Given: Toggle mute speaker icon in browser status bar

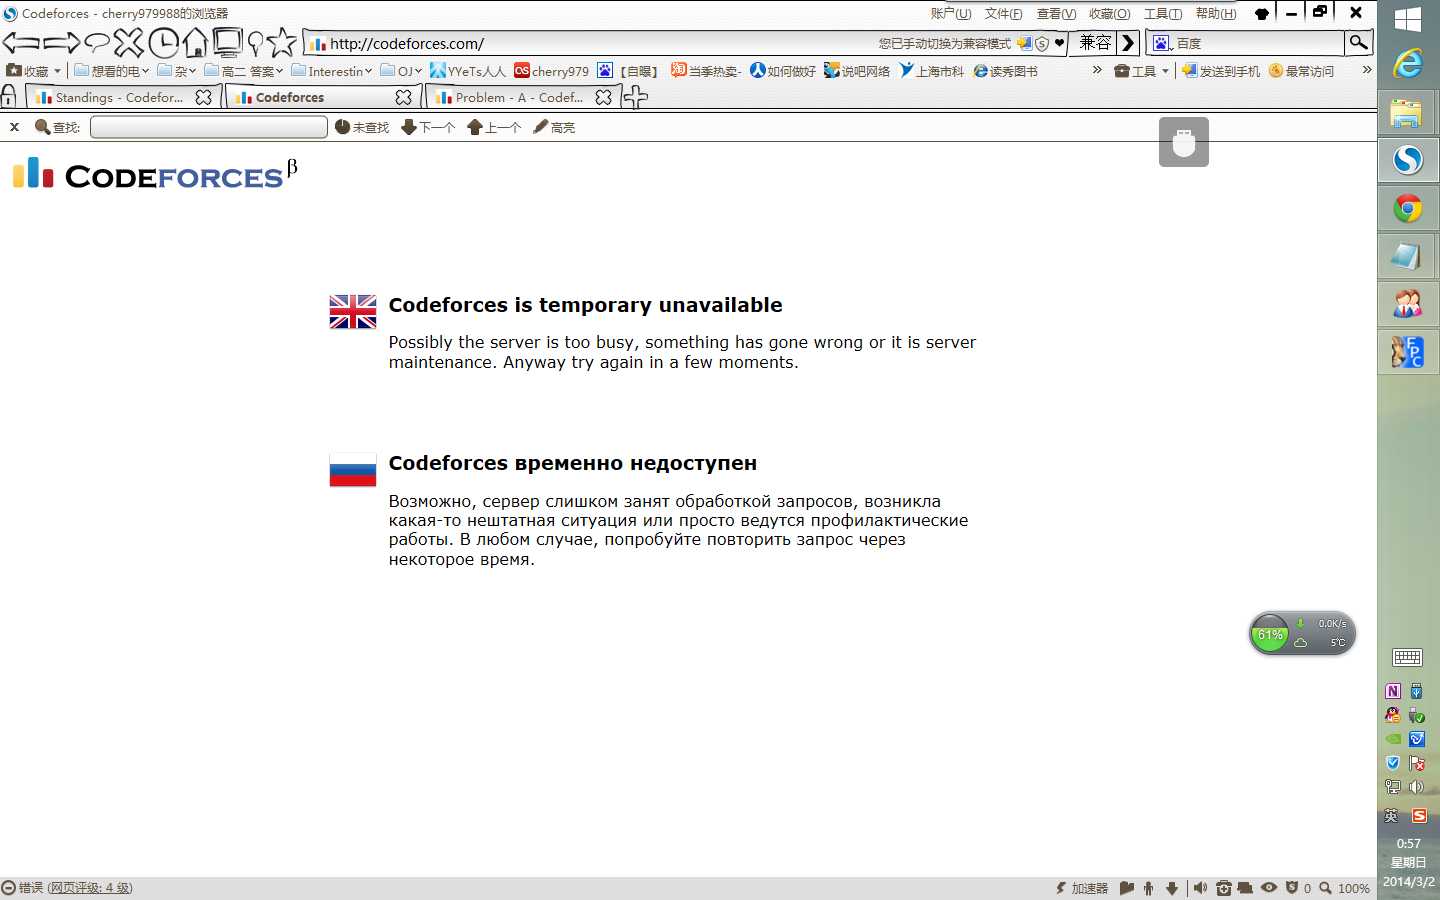Looking at the screenshot, I should point(1200,888).
